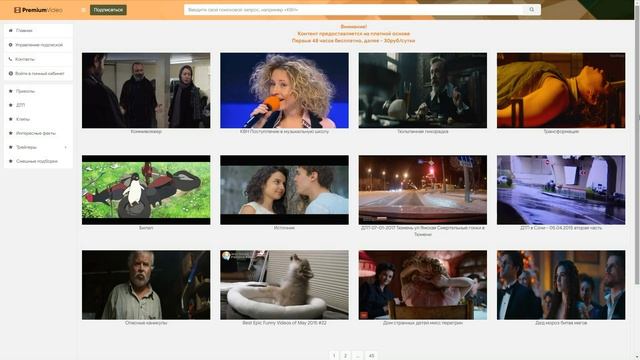The width and height of the screenshot is (640, 360).
Task: Open thumbnail of bearded man at table
Action: 423,90
